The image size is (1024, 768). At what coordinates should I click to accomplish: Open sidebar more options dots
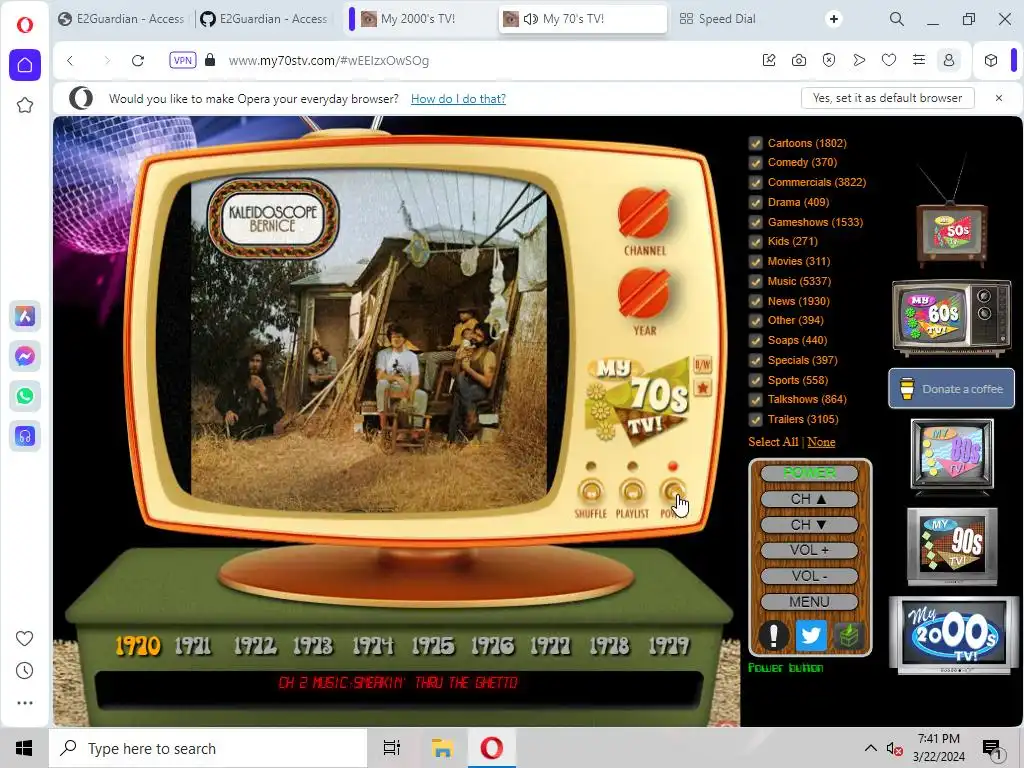24,703
